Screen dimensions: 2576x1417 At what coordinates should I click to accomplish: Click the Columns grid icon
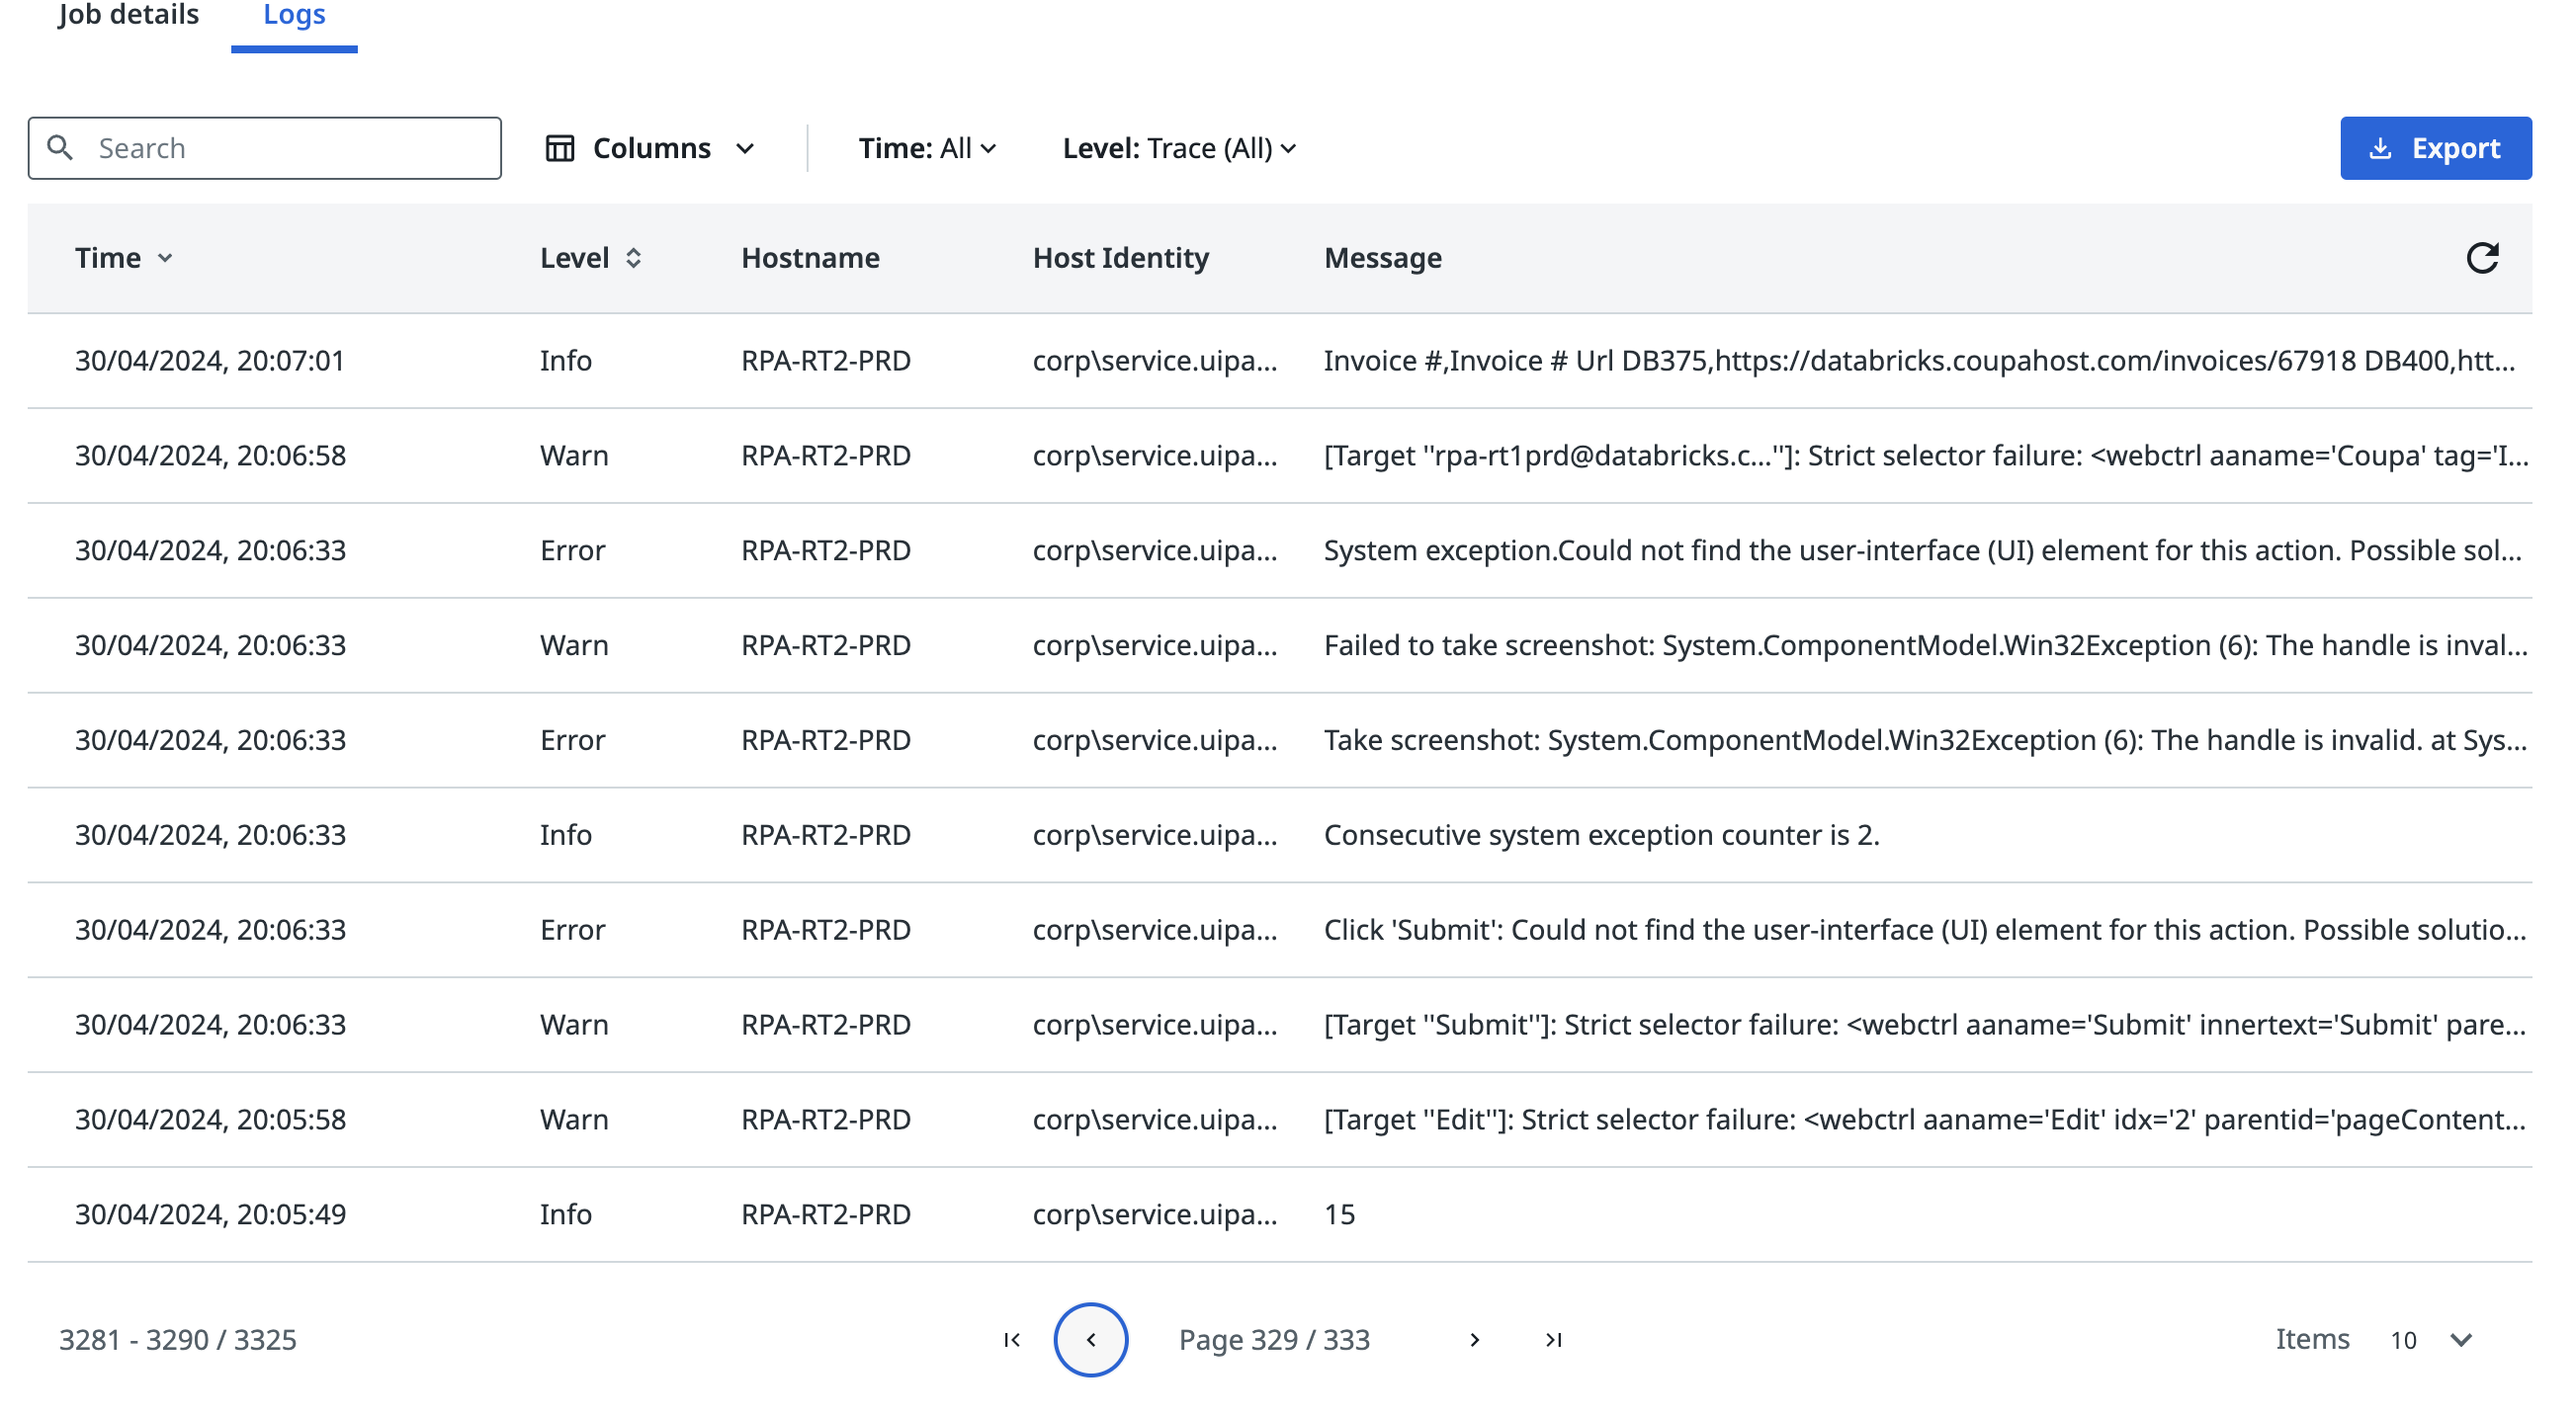click(x=559, y=147)
